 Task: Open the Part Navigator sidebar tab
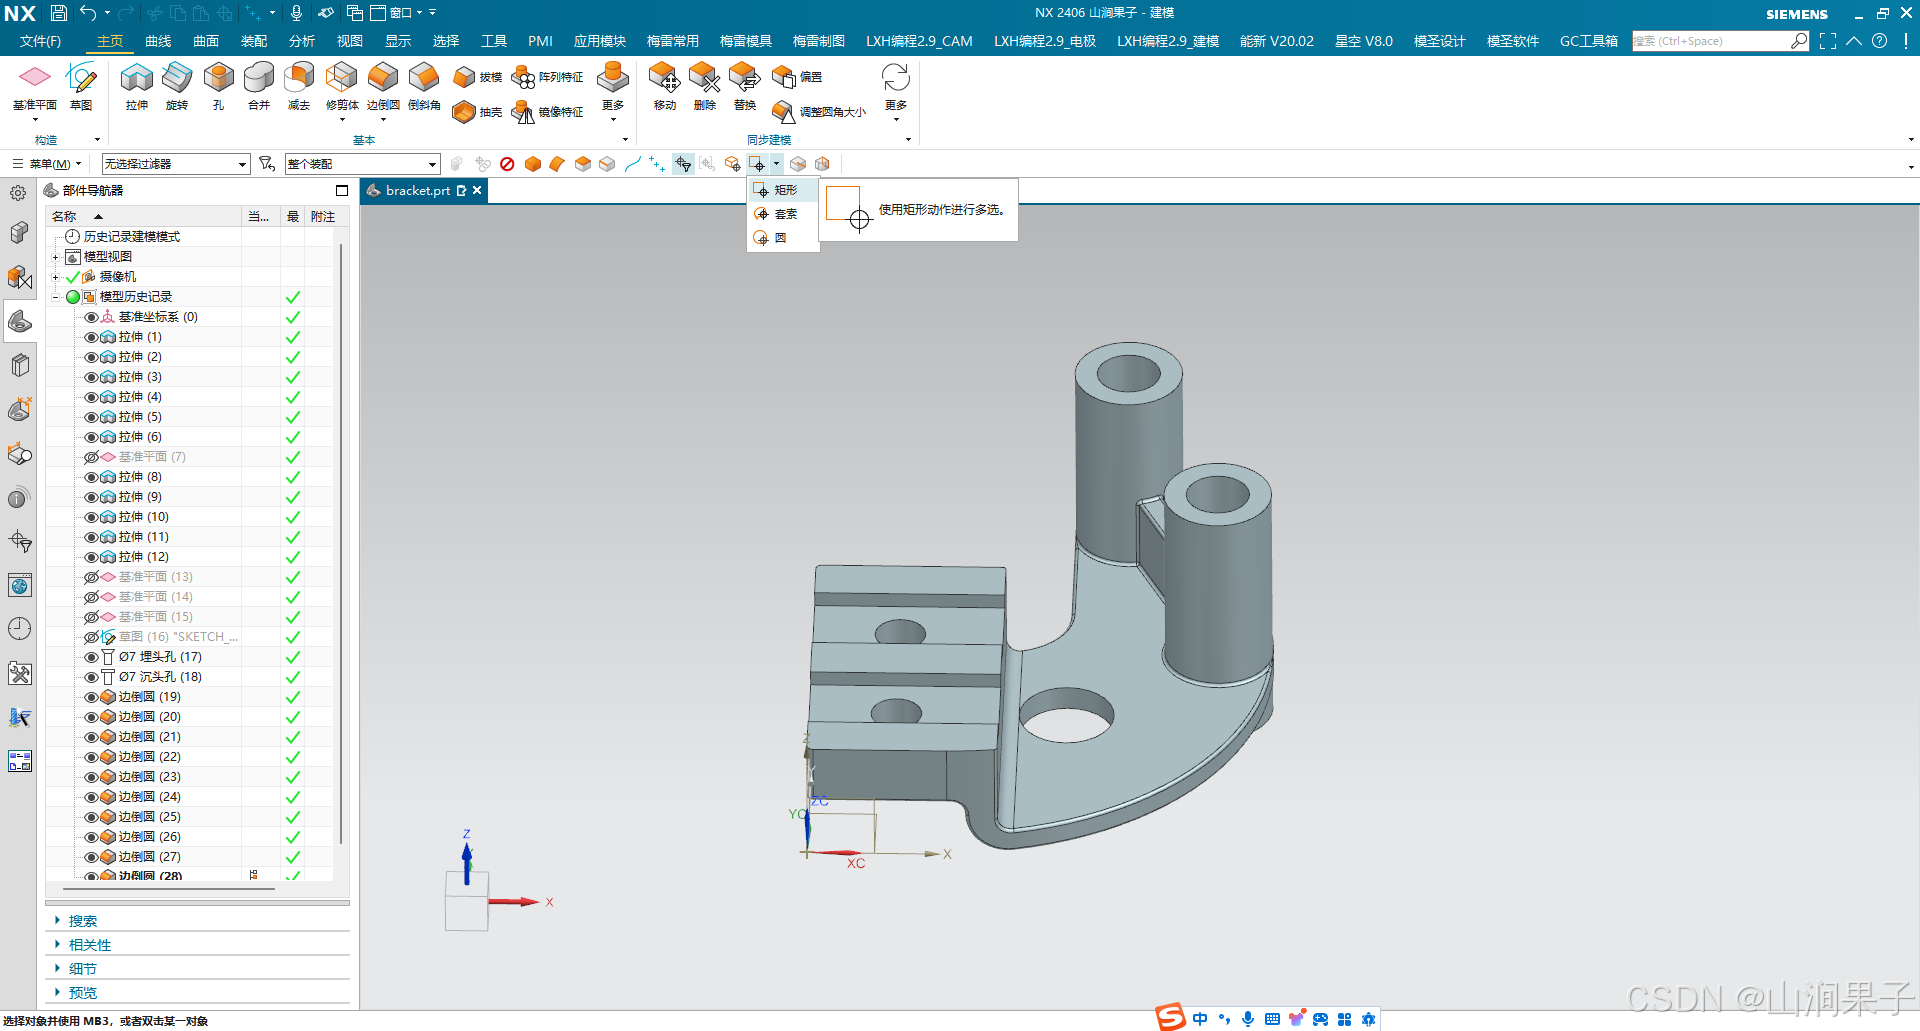[x=20, y=322]
